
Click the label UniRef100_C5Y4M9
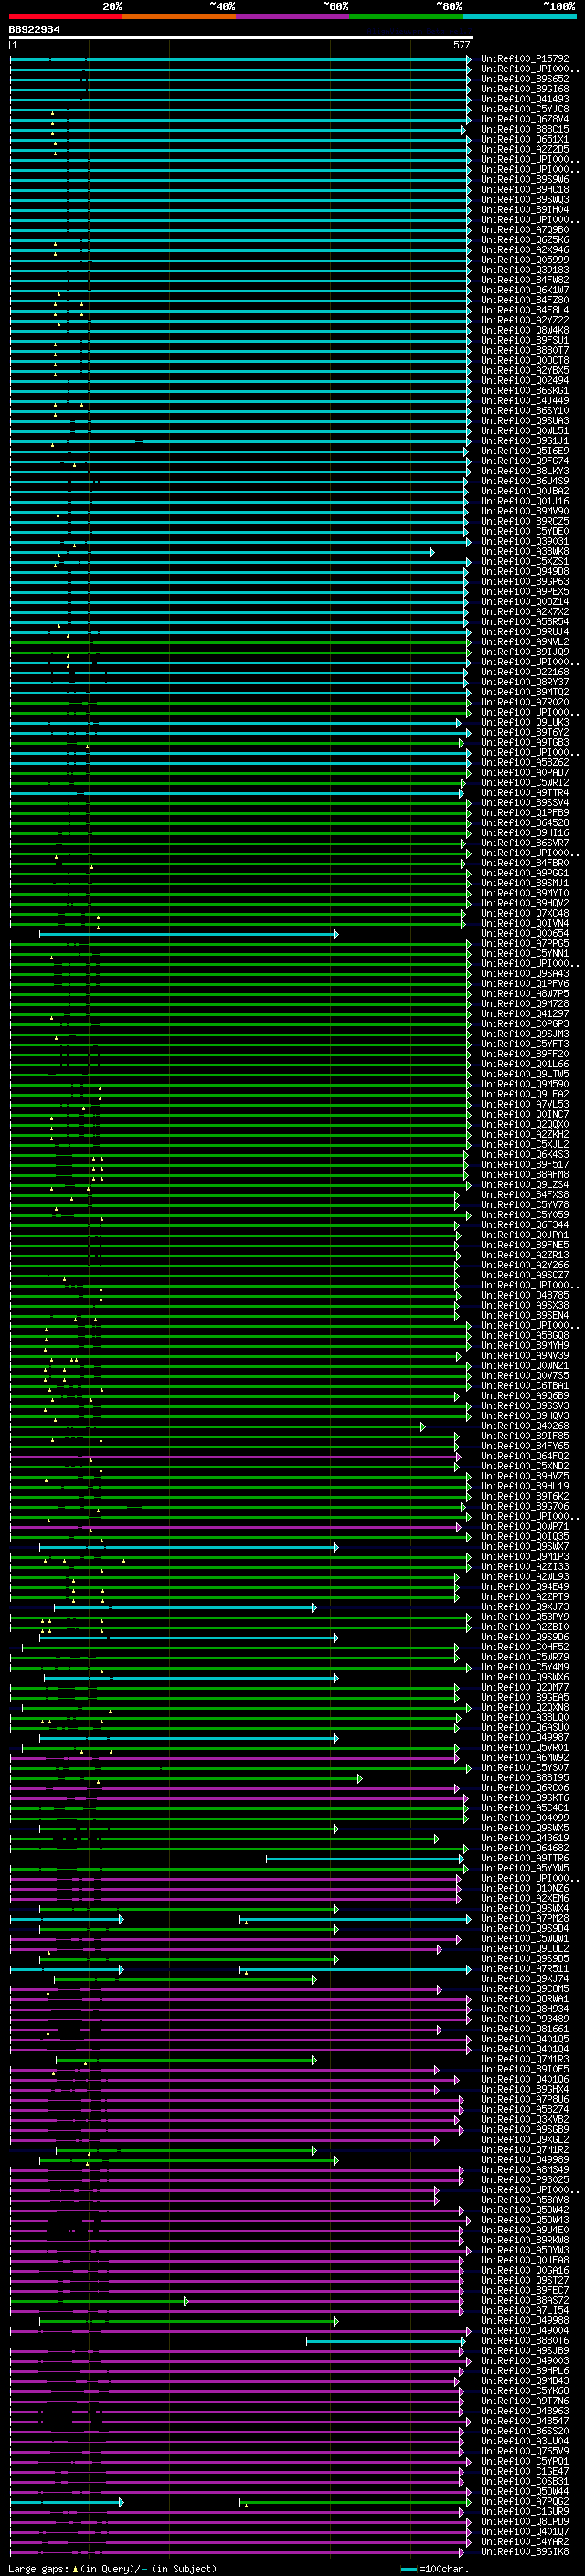pyautogui.click(x=525, y=1667)
